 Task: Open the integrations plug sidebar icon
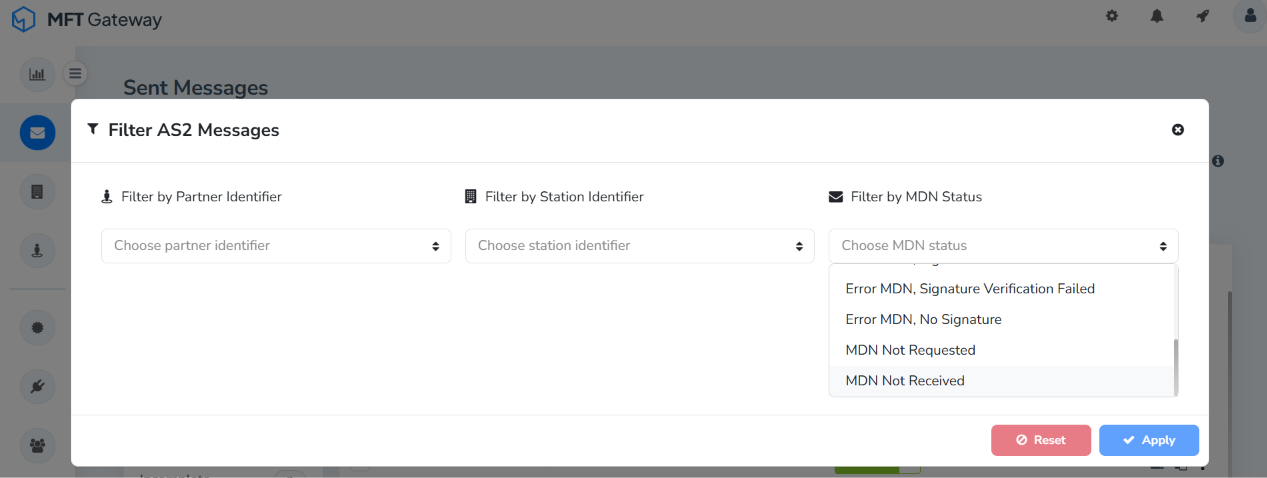click(37, 386)
